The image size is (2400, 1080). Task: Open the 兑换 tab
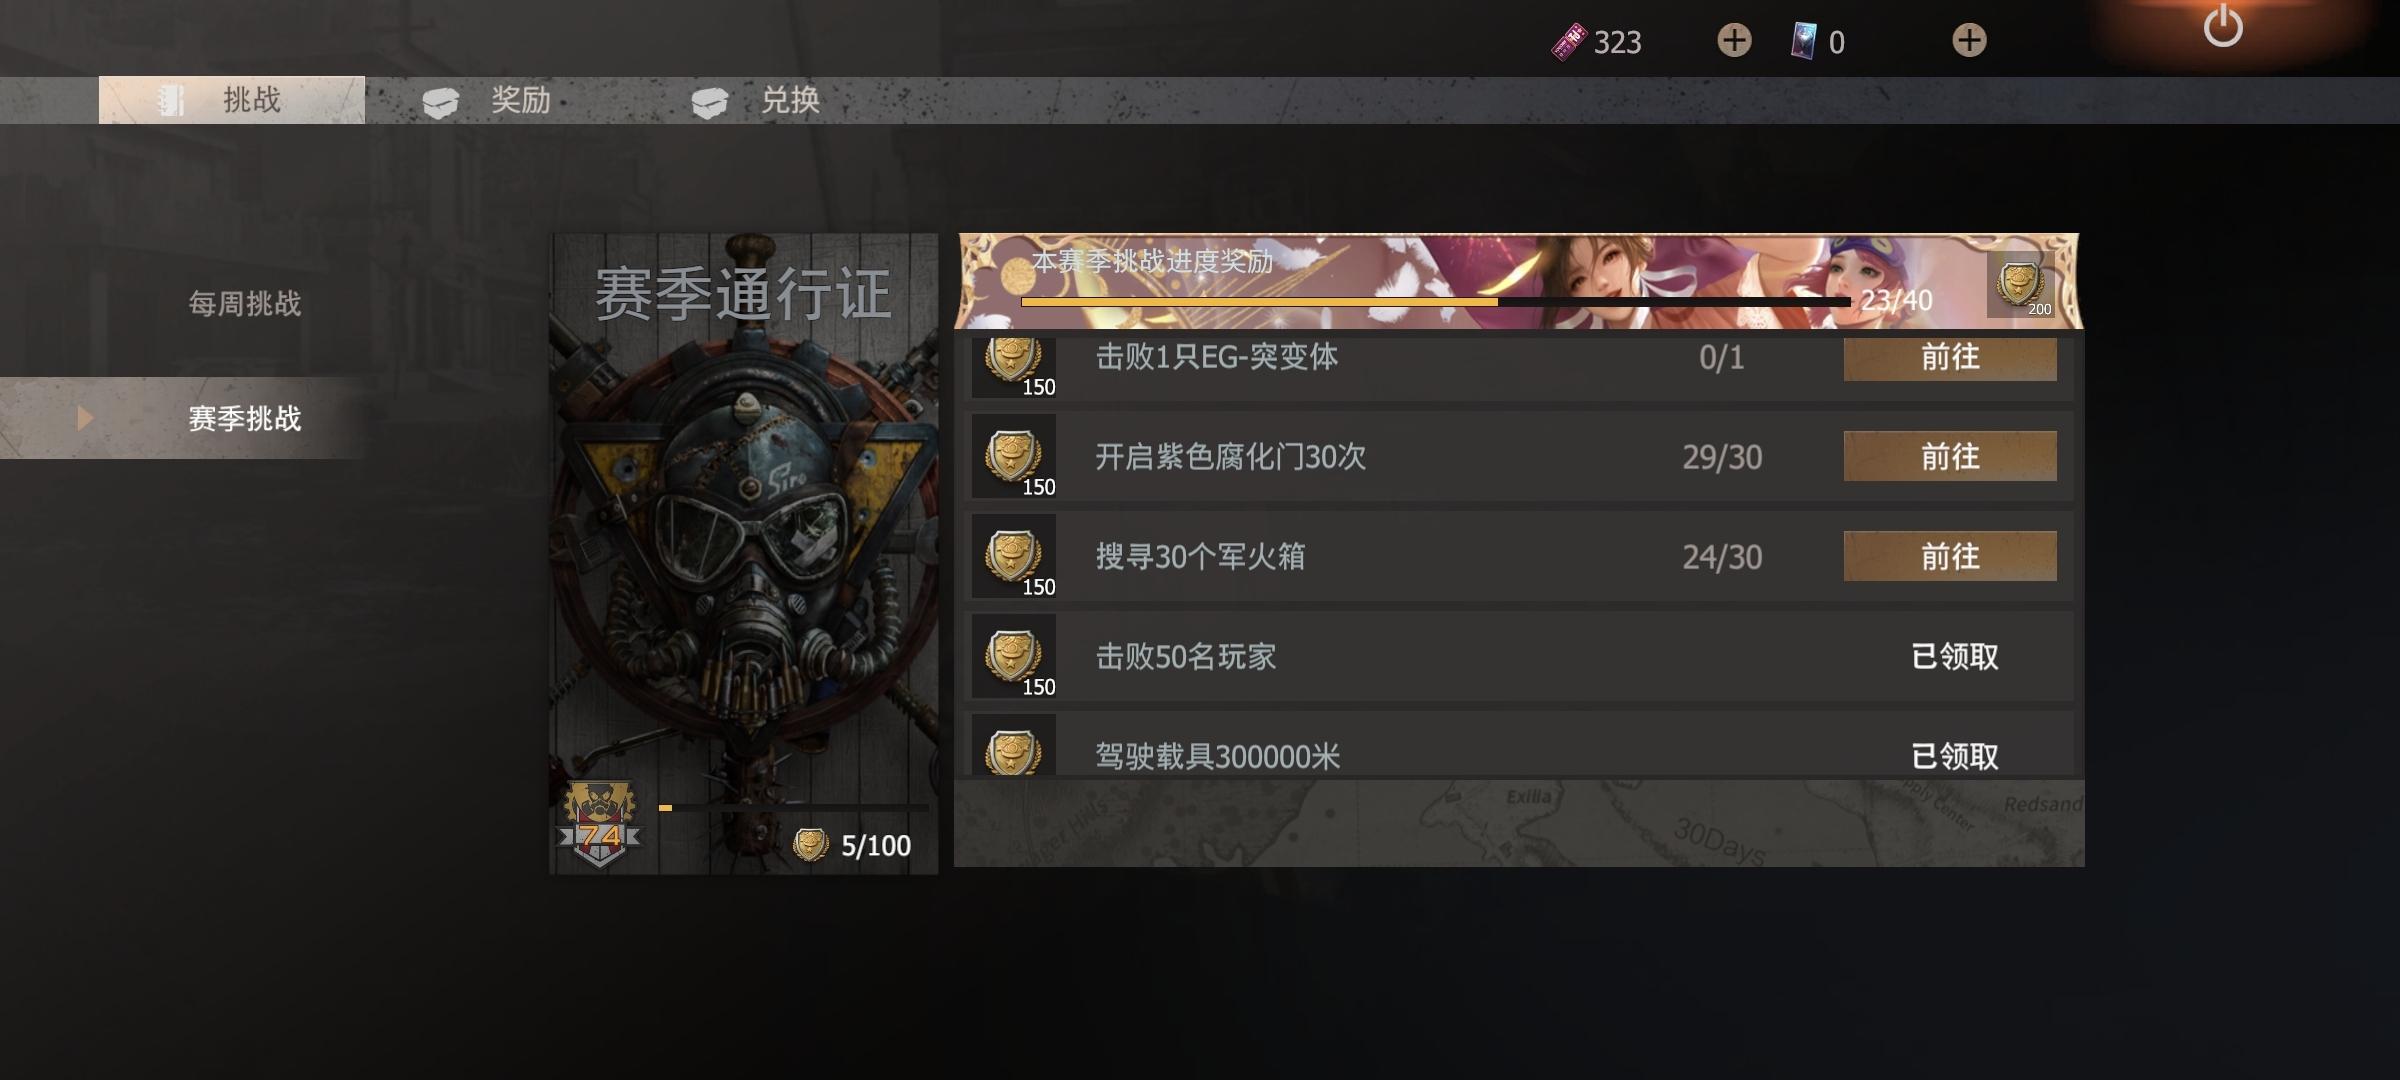coord(757,100)
